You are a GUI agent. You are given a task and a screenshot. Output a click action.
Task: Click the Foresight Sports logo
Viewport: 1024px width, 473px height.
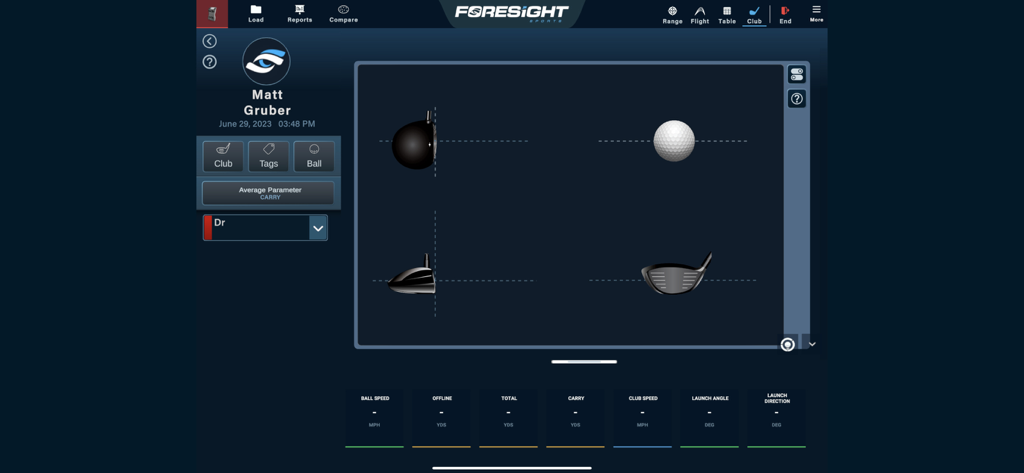(511, 13)
